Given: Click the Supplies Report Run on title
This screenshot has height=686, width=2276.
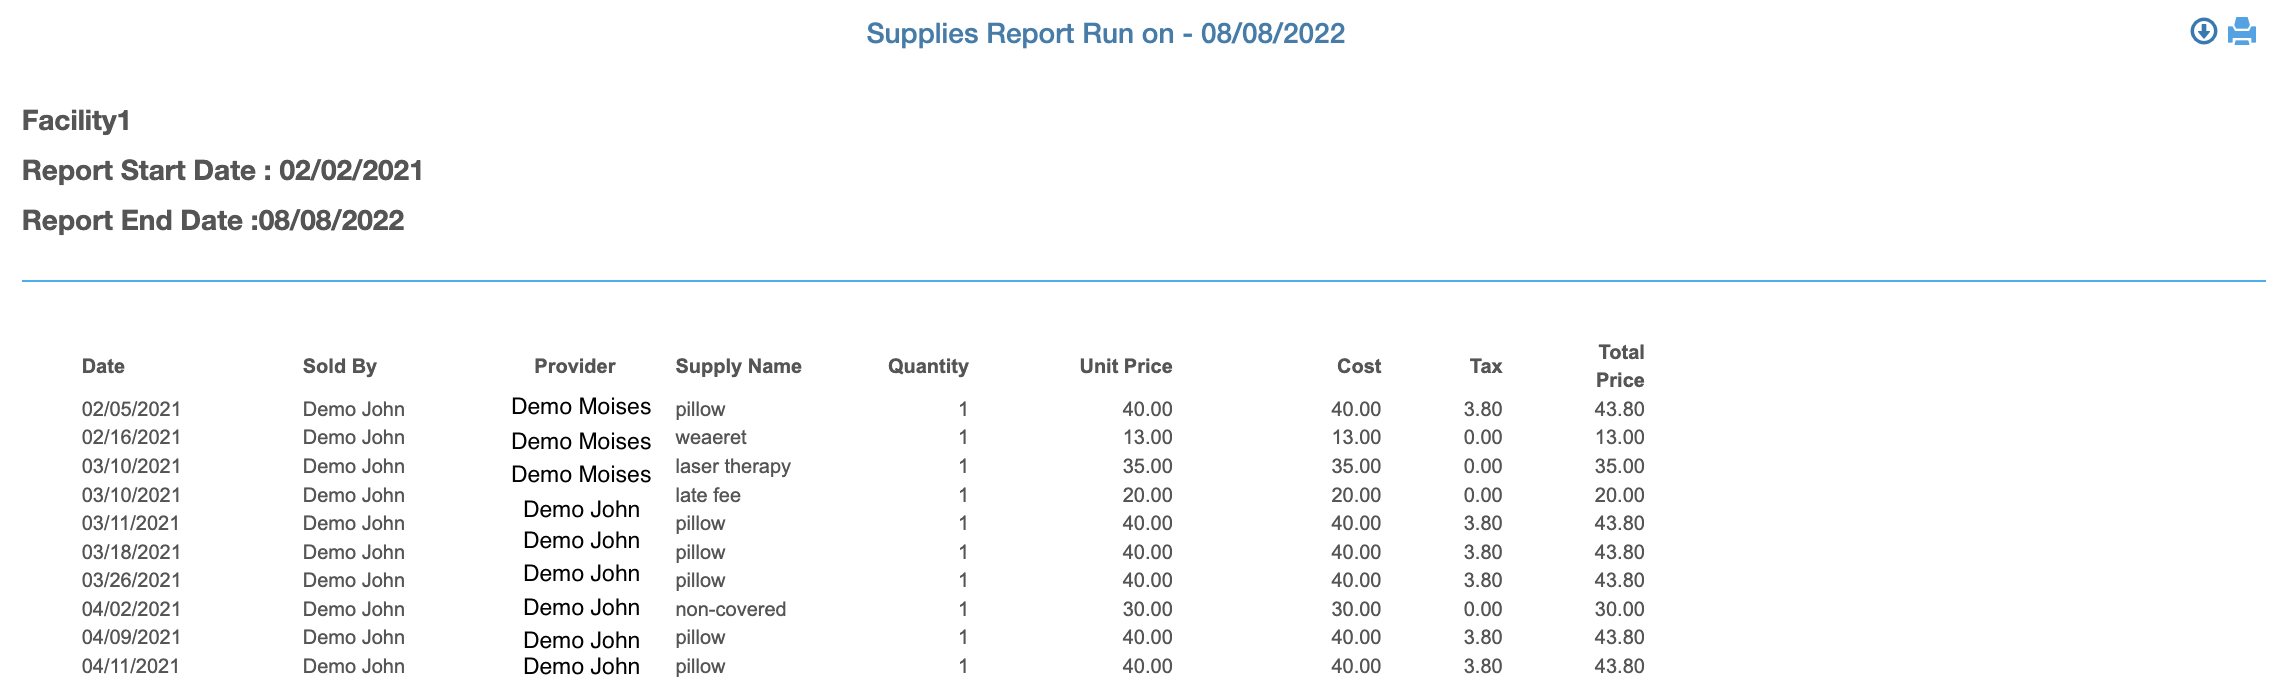Looking at the screenshot, I should click(x=1105, y=34).
